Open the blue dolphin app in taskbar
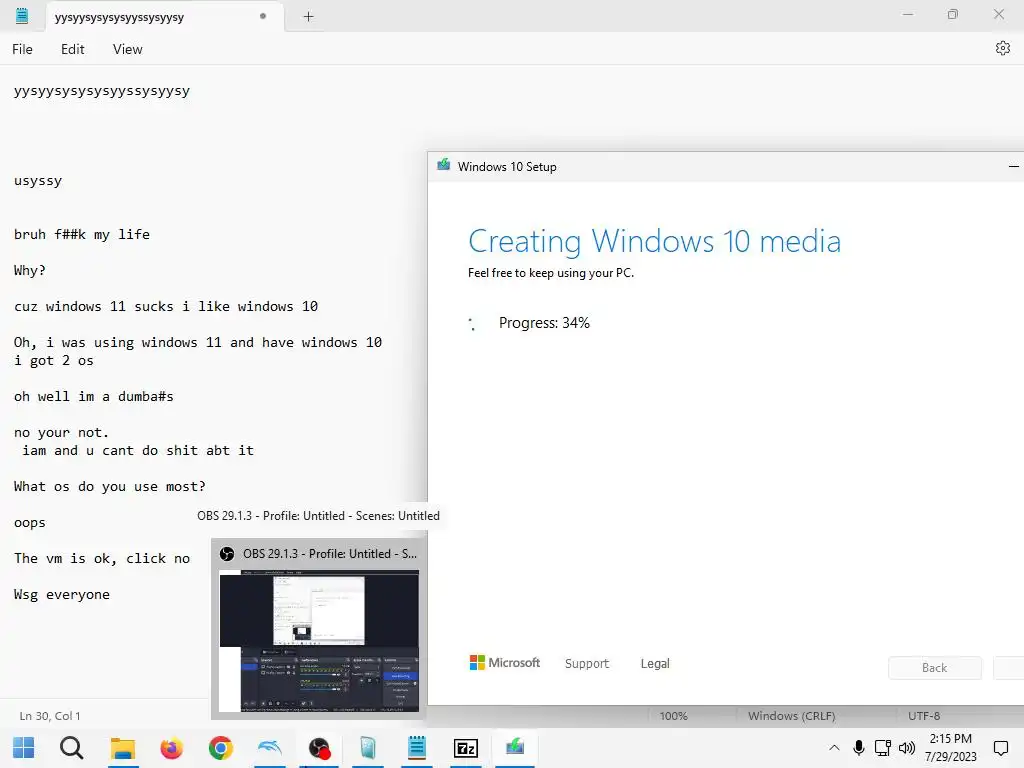 point(270,748)
